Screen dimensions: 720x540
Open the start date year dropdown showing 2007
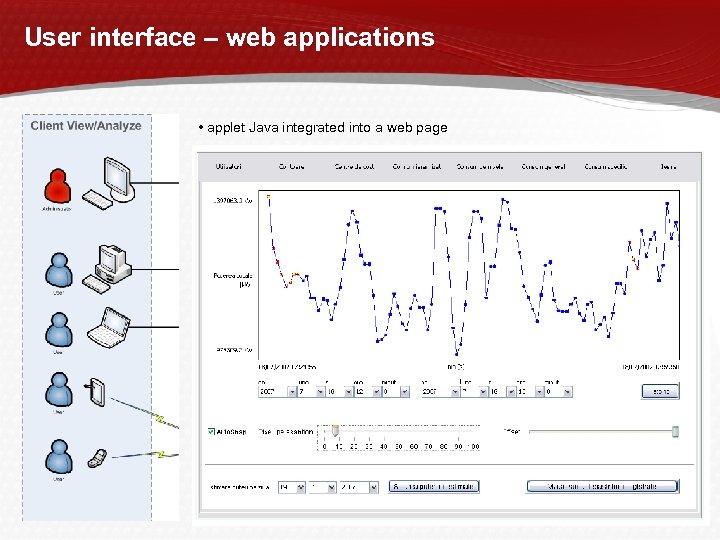[x=277, y=392]
